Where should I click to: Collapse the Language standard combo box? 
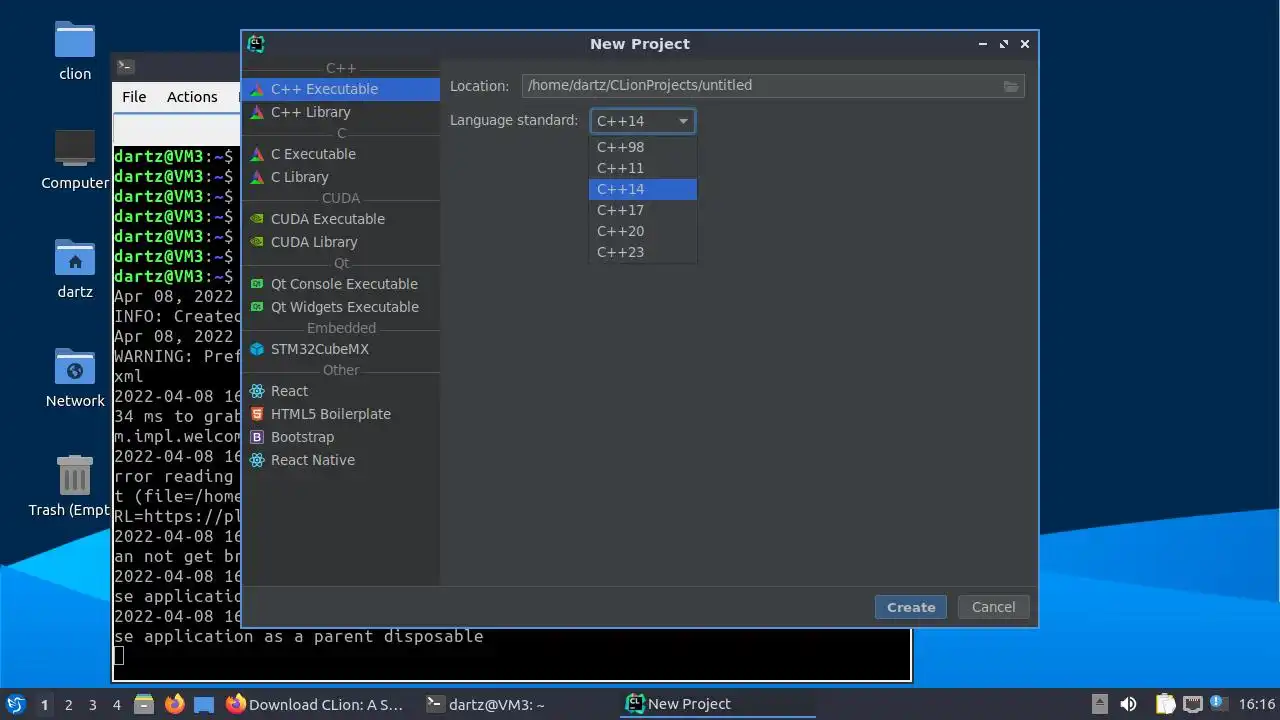642,121
